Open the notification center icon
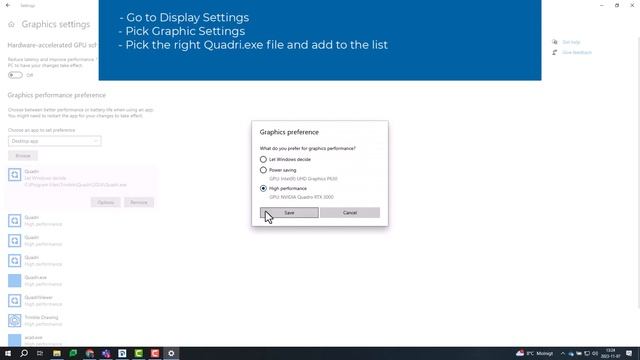This screenshot has width=640, height=360. 629,353
